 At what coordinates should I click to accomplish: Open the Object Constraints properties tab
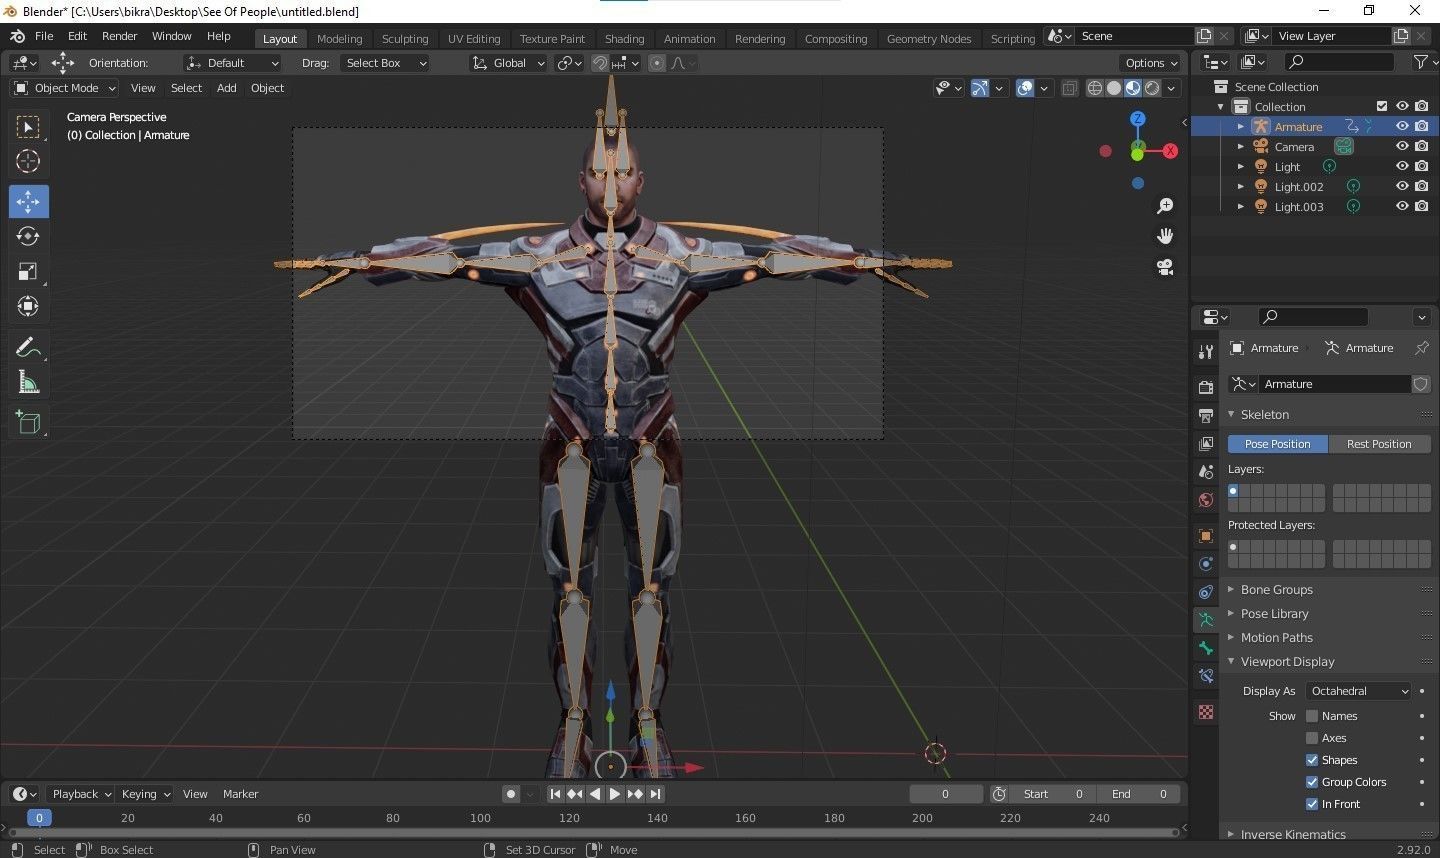pyautogui.click(x=1206, y=592)
